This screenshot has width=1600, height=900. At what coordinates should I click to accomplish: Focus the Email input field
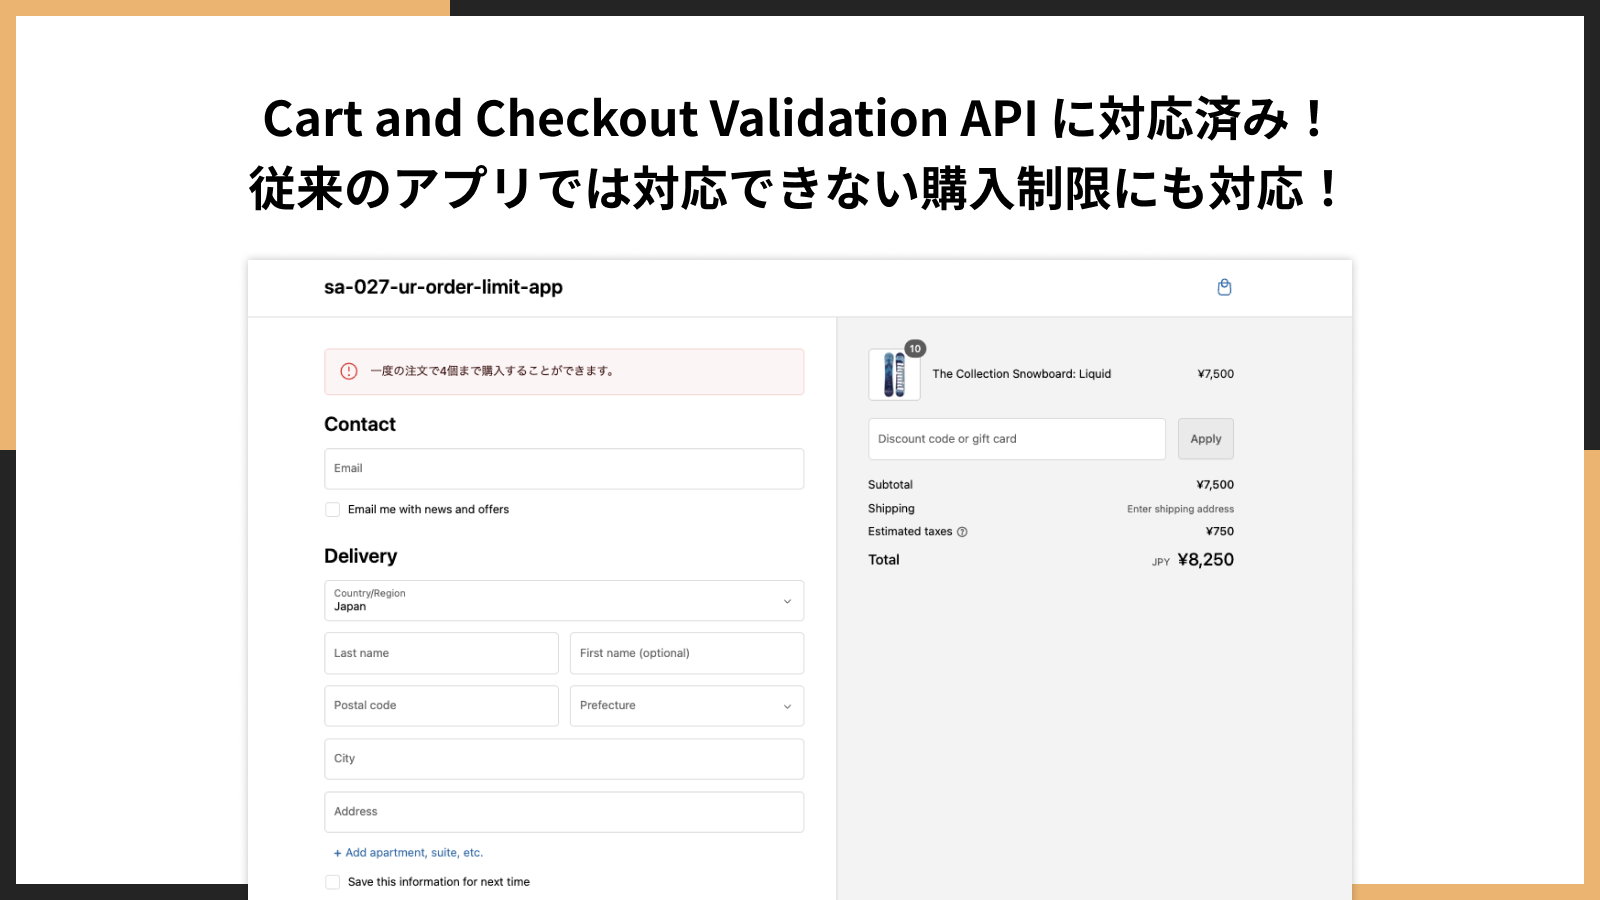[x=564, y=469]
